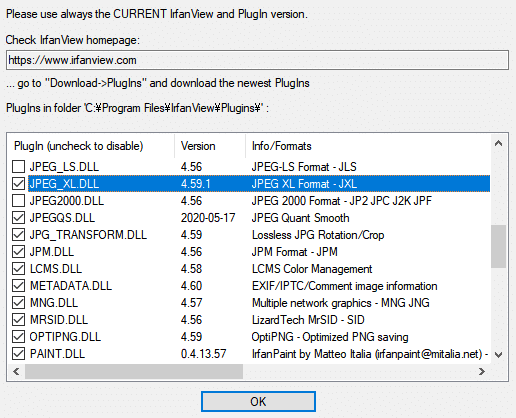Toggle the LCMS.DLL plugin checkbox
516x418 pixels.
tap(18, 269)
